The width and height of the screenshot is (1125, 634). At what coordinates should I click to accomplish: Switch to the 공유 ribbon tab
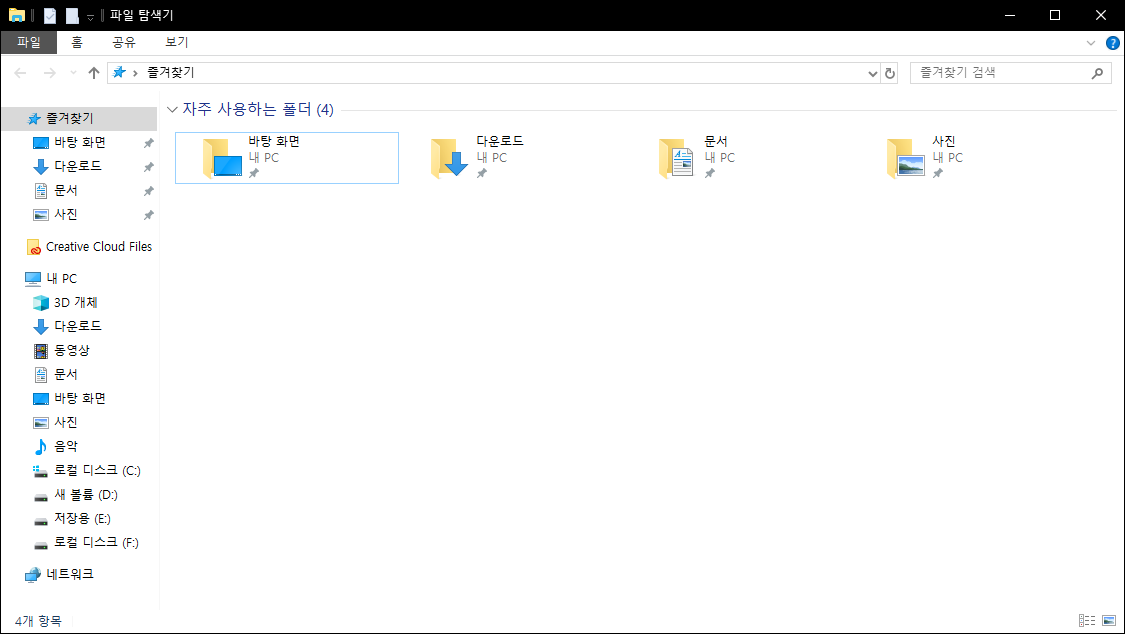pos(123,42)
